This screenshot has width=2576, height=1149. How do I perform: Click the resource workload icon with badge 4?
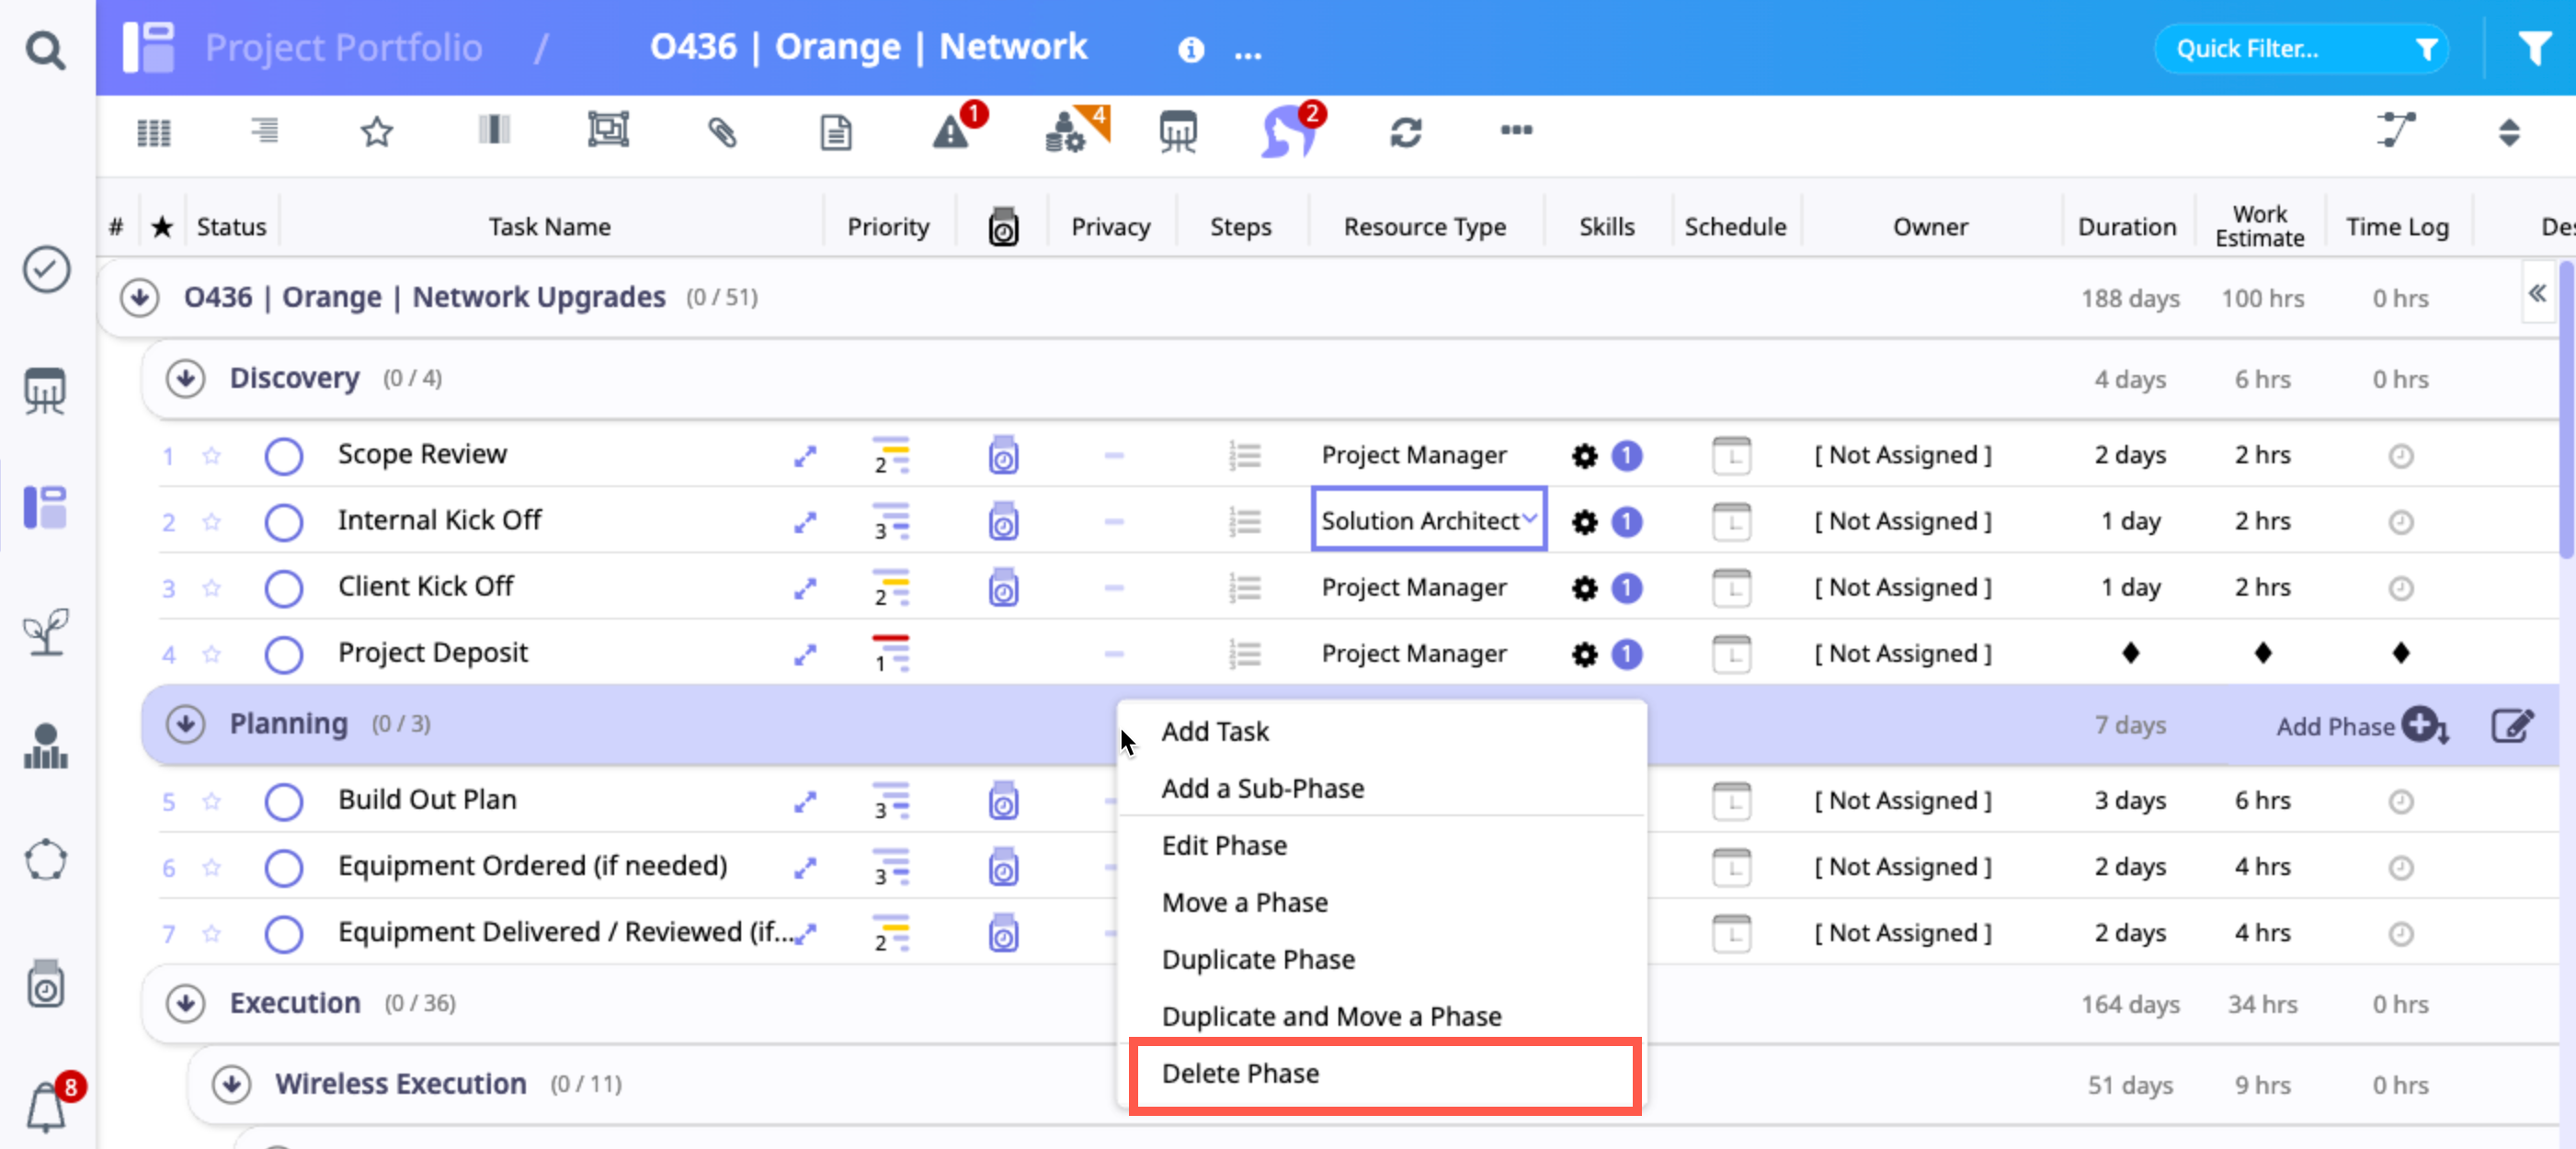pyautogui.click(x=1068, y=131)
